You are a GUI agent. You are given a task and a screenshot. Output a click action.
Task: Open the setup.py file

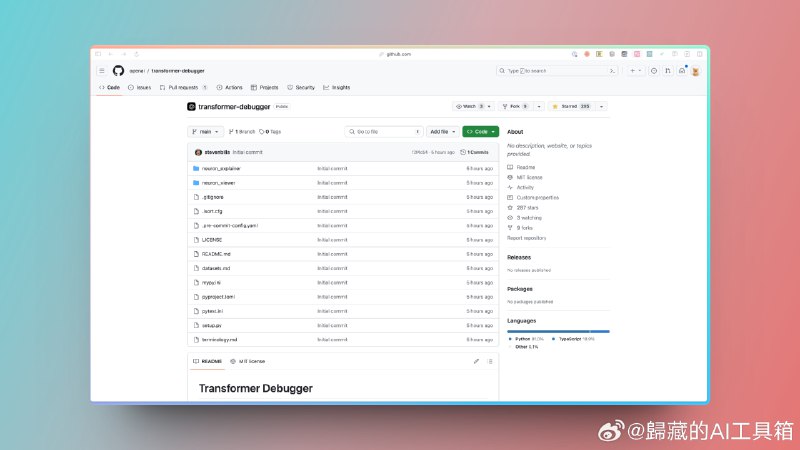[211, 326]
